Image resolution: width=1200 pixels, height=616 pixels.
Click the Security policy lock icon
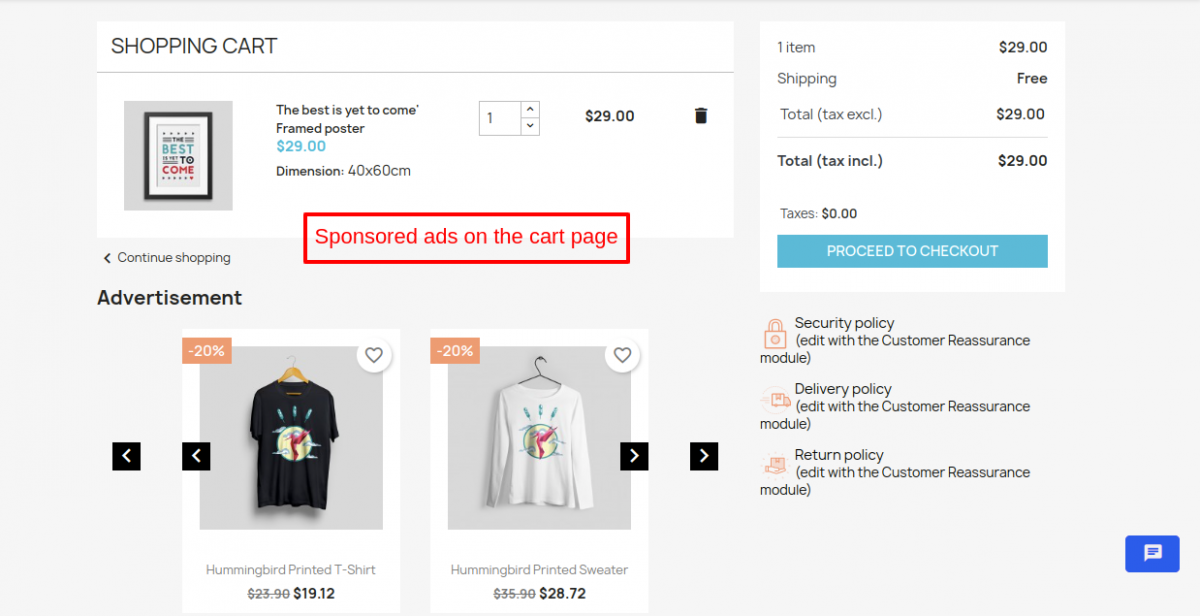pyautogui.click(x=775, y=333)
